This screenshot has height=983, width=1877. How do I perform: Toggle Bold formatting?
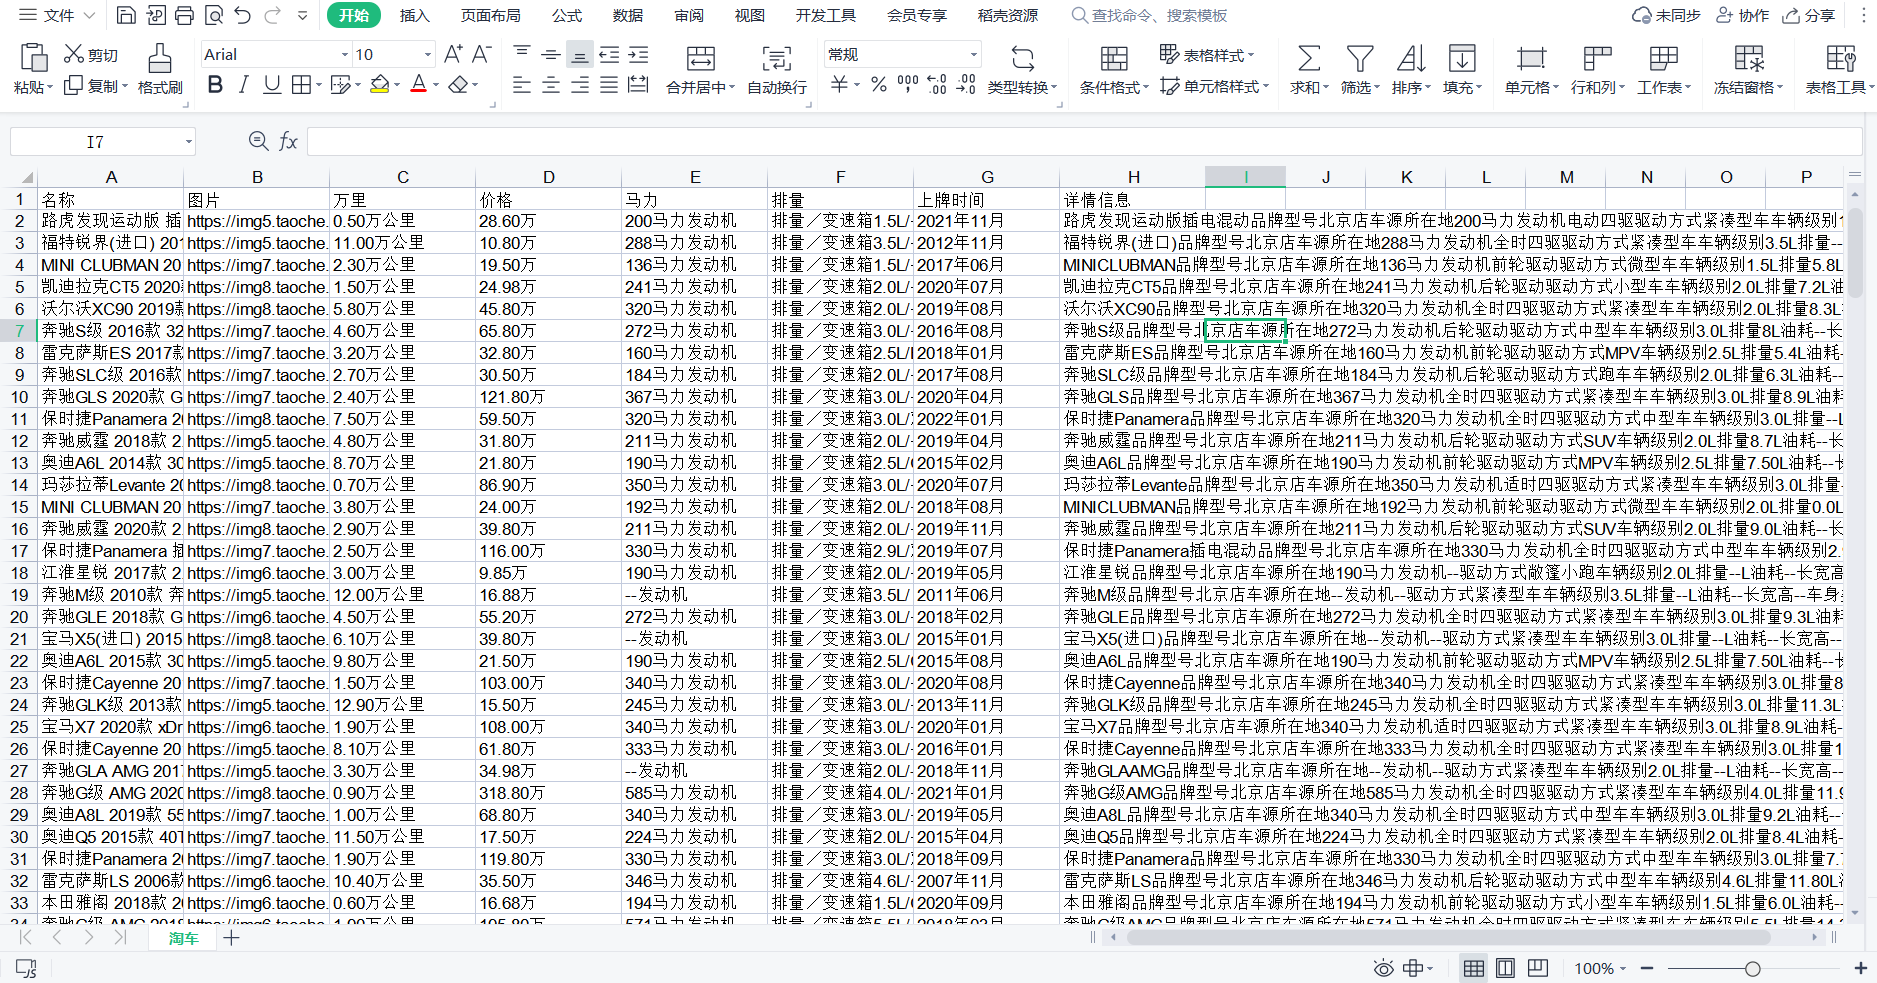[215, 85]
